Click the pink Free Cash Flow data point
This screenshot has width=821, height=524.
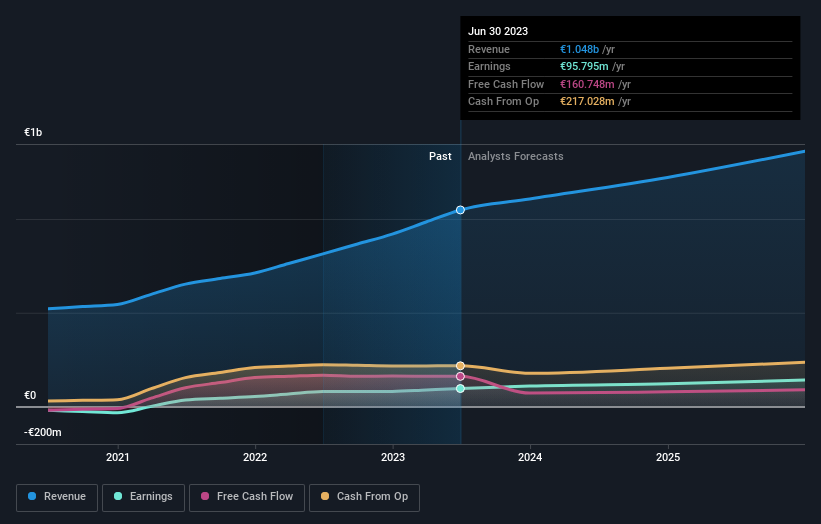tap(460, 376)
